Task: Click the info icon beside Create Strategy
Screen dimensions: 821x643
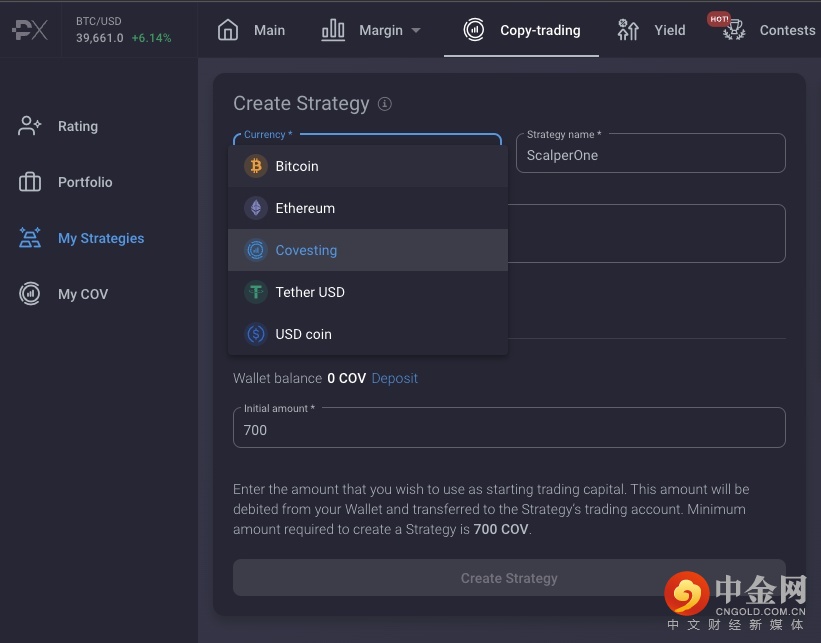Action: pyautogui.click(x=385, y=104)
